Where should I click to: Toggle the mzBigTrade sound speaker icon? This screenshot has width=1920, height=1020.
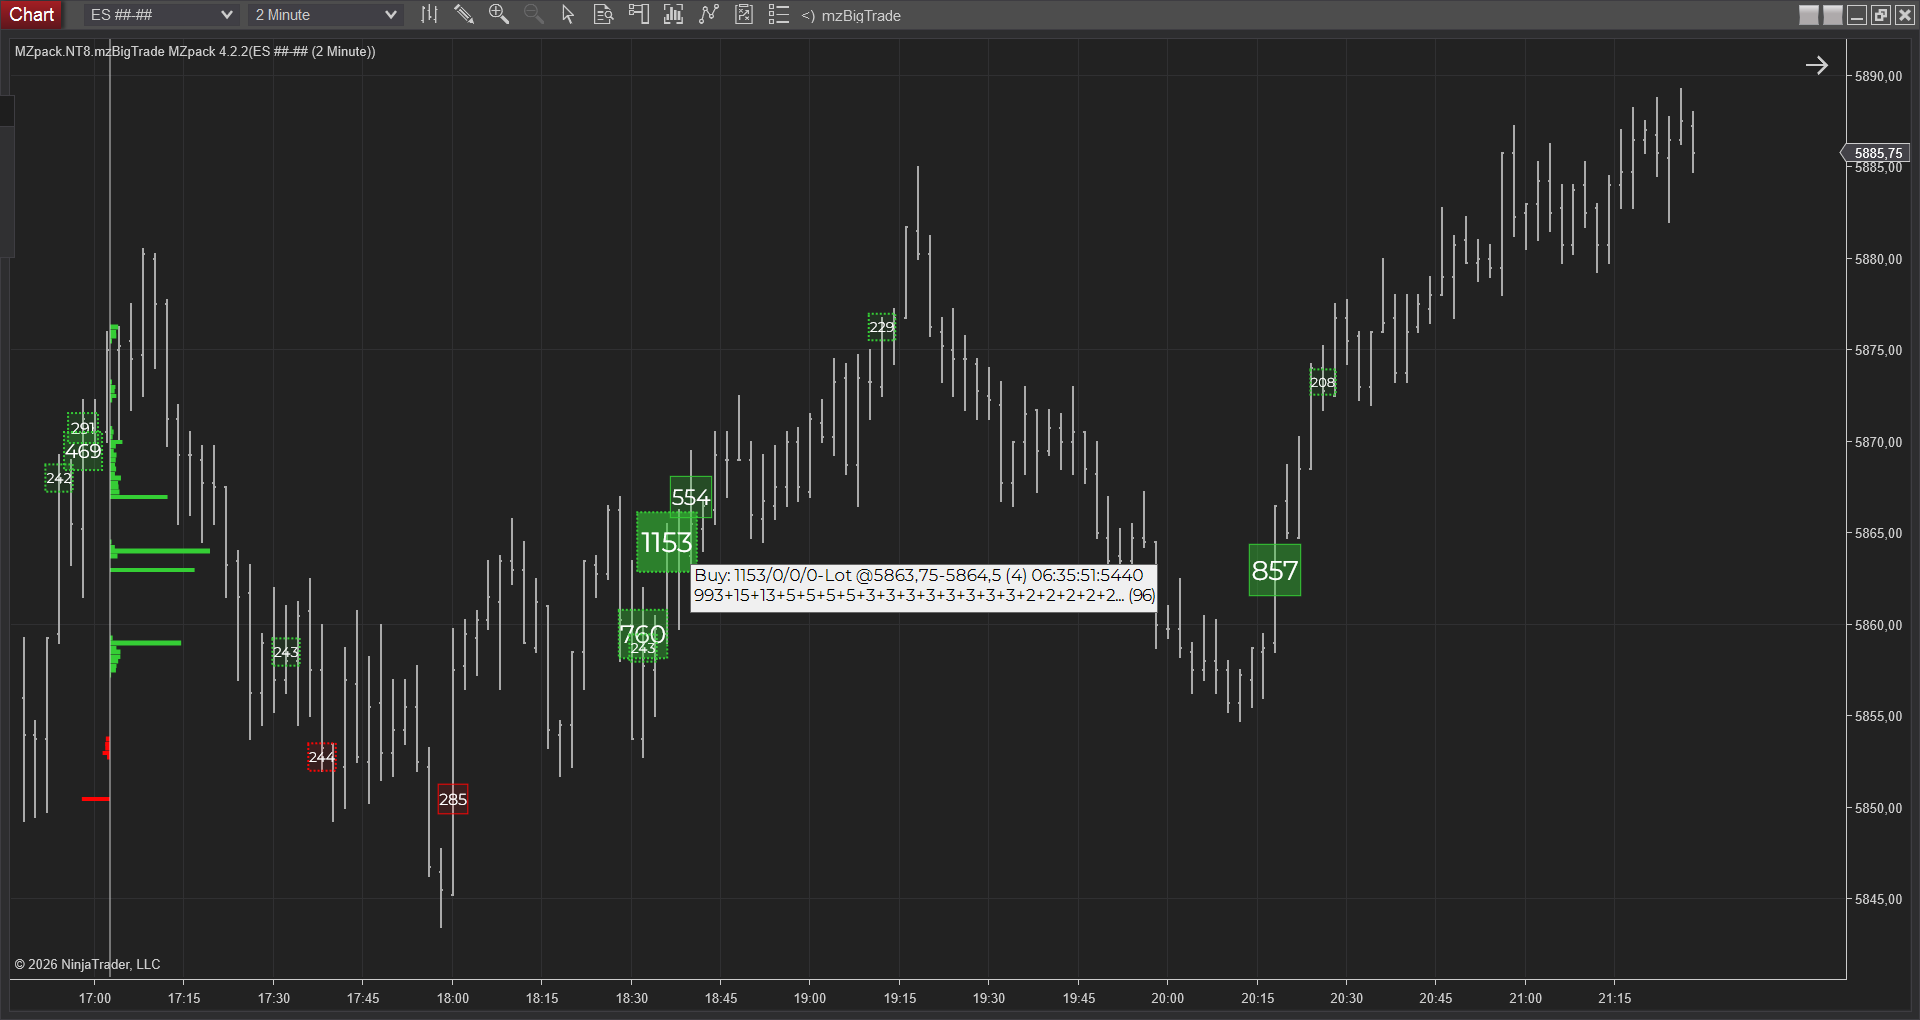pos(808,15)
